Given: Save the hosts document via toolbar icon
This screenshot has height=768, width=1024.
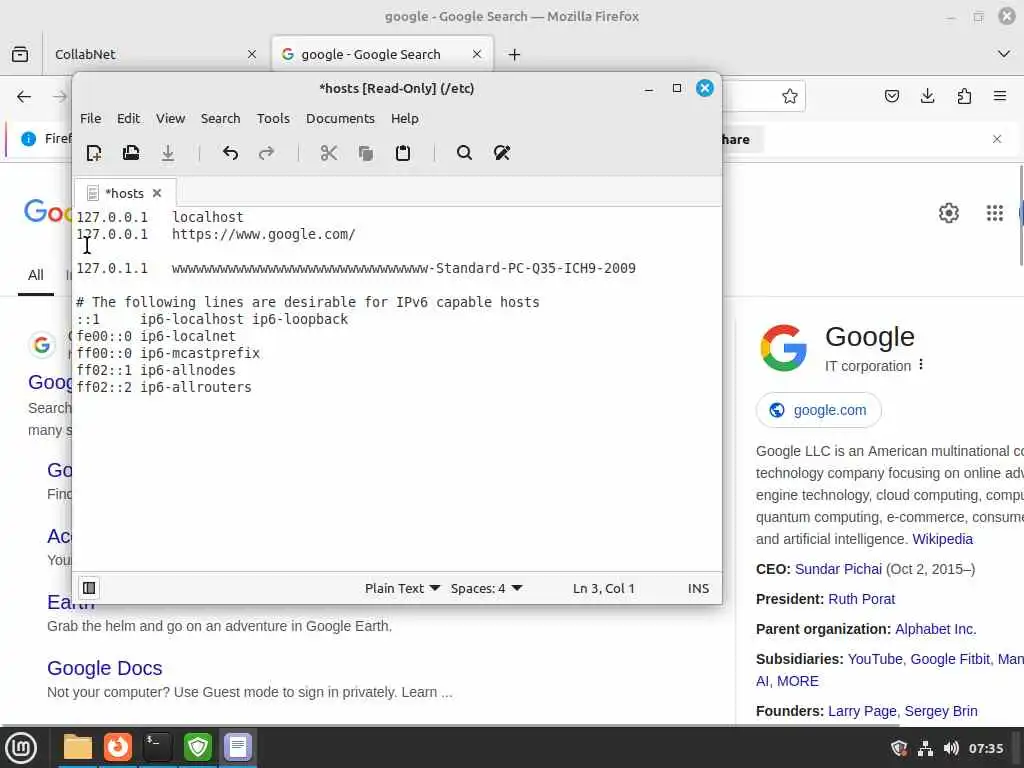Looking at the screenshot, I should coord(168,153).
